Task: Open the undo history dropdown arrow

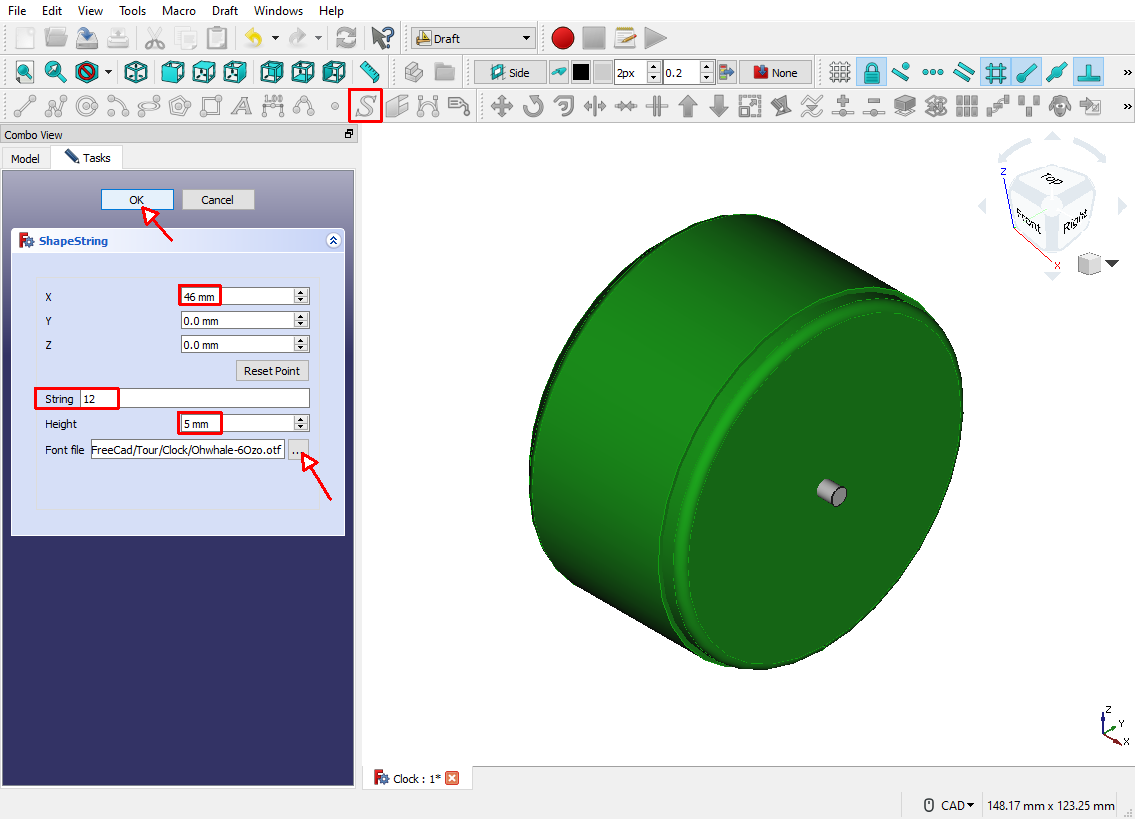Action: click(275, 38)
